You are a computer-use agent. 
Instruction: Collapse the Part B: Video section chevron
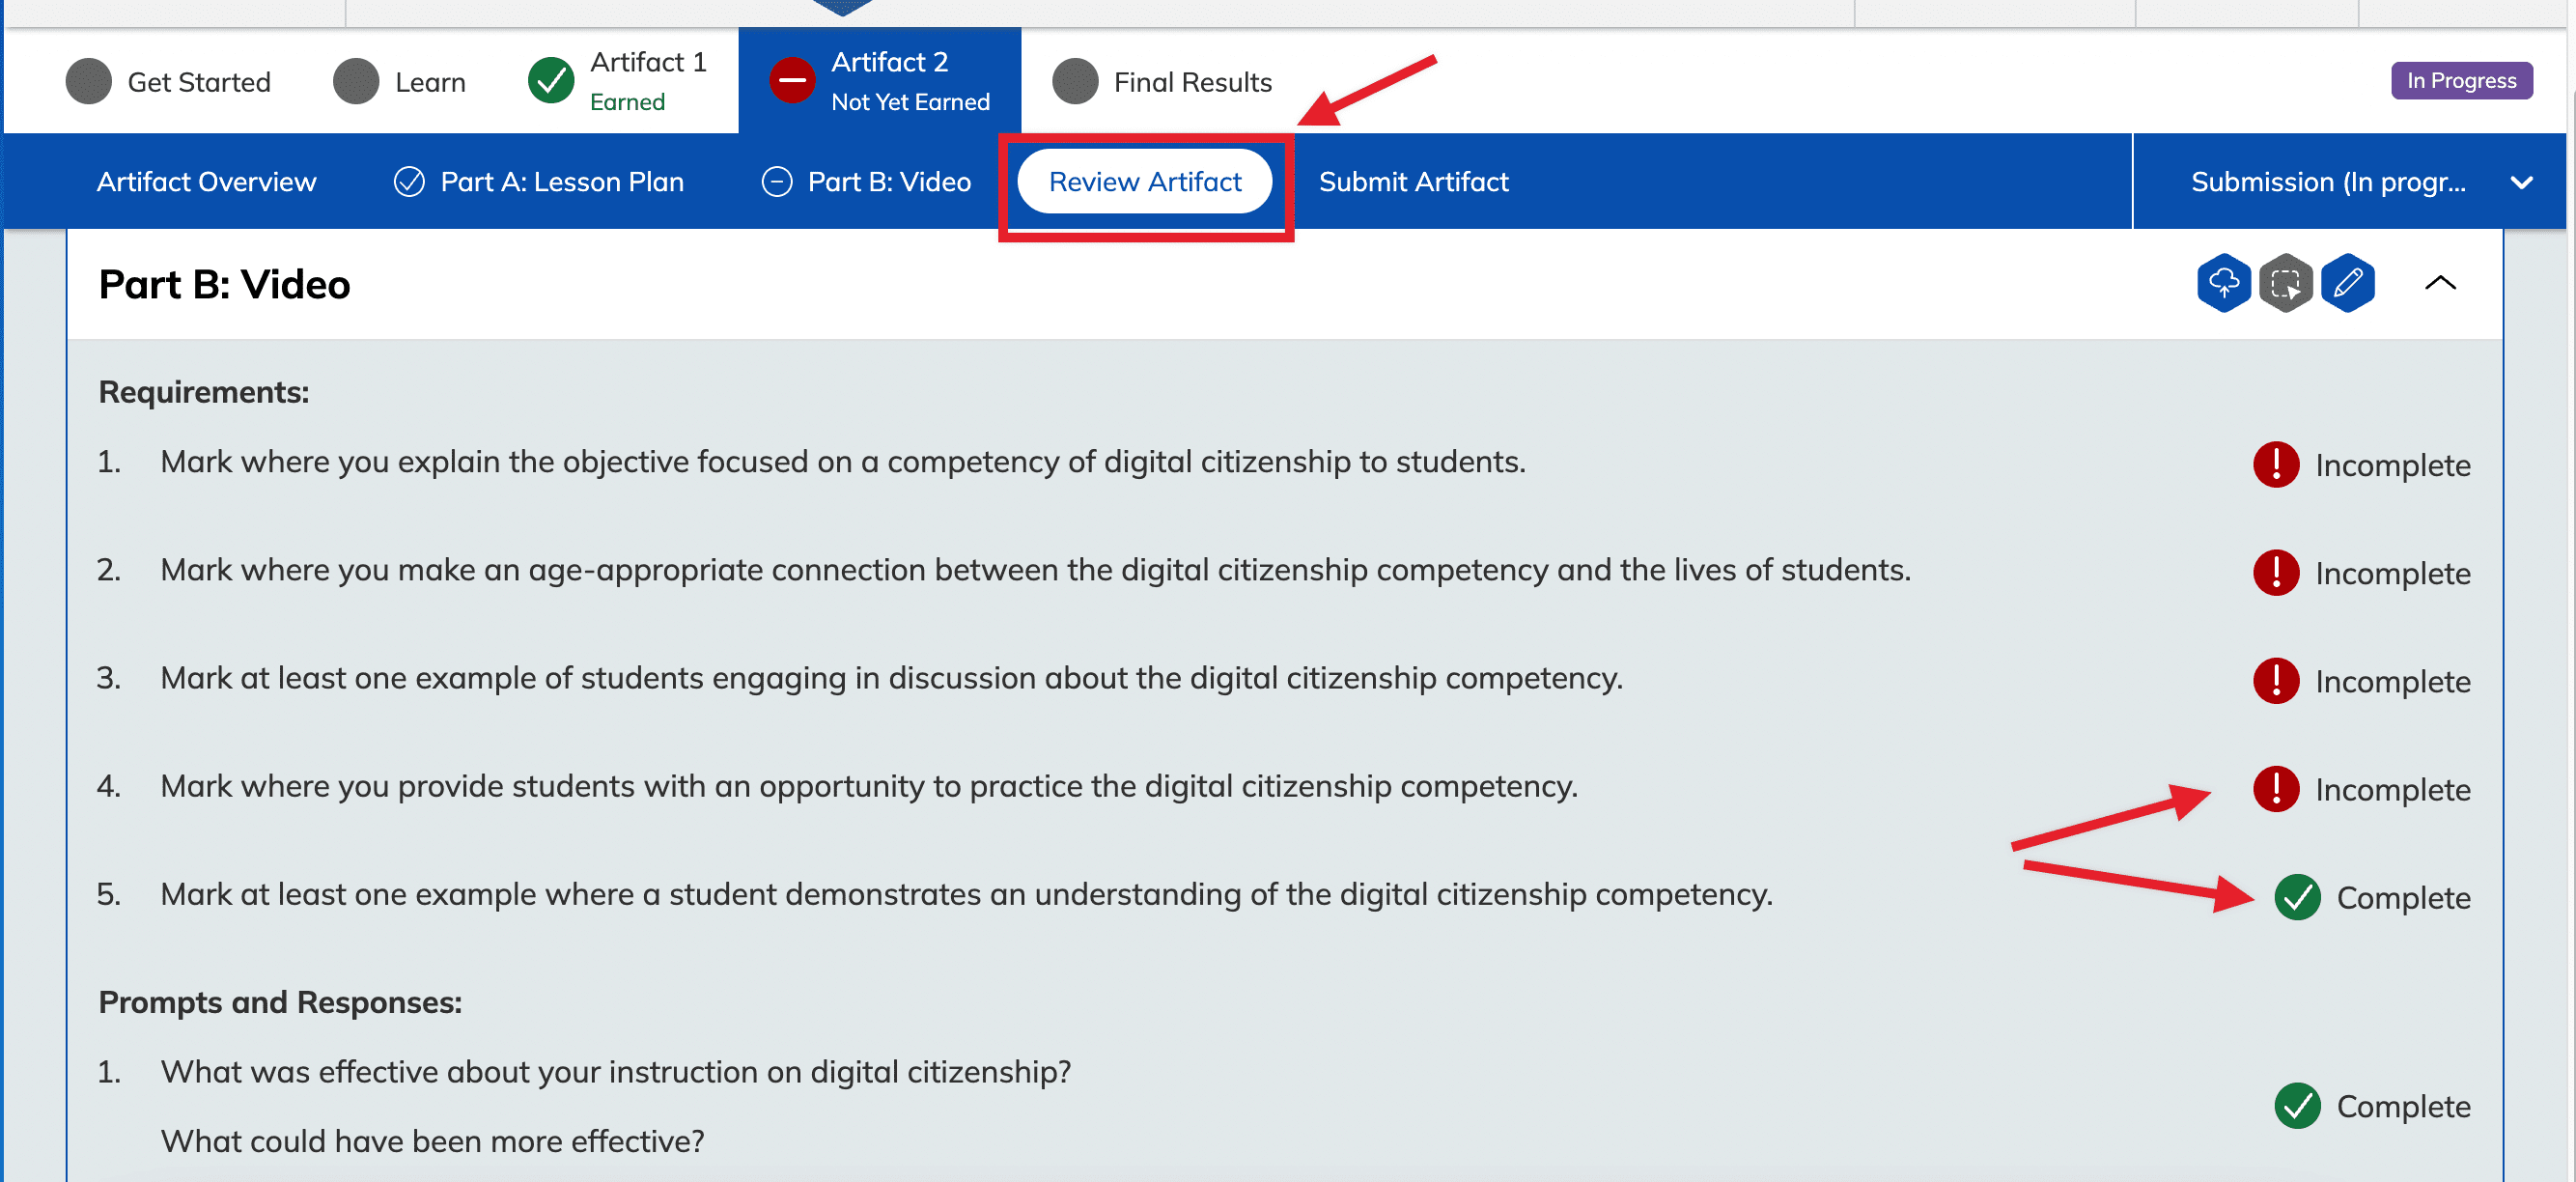tap(2440, 283)
